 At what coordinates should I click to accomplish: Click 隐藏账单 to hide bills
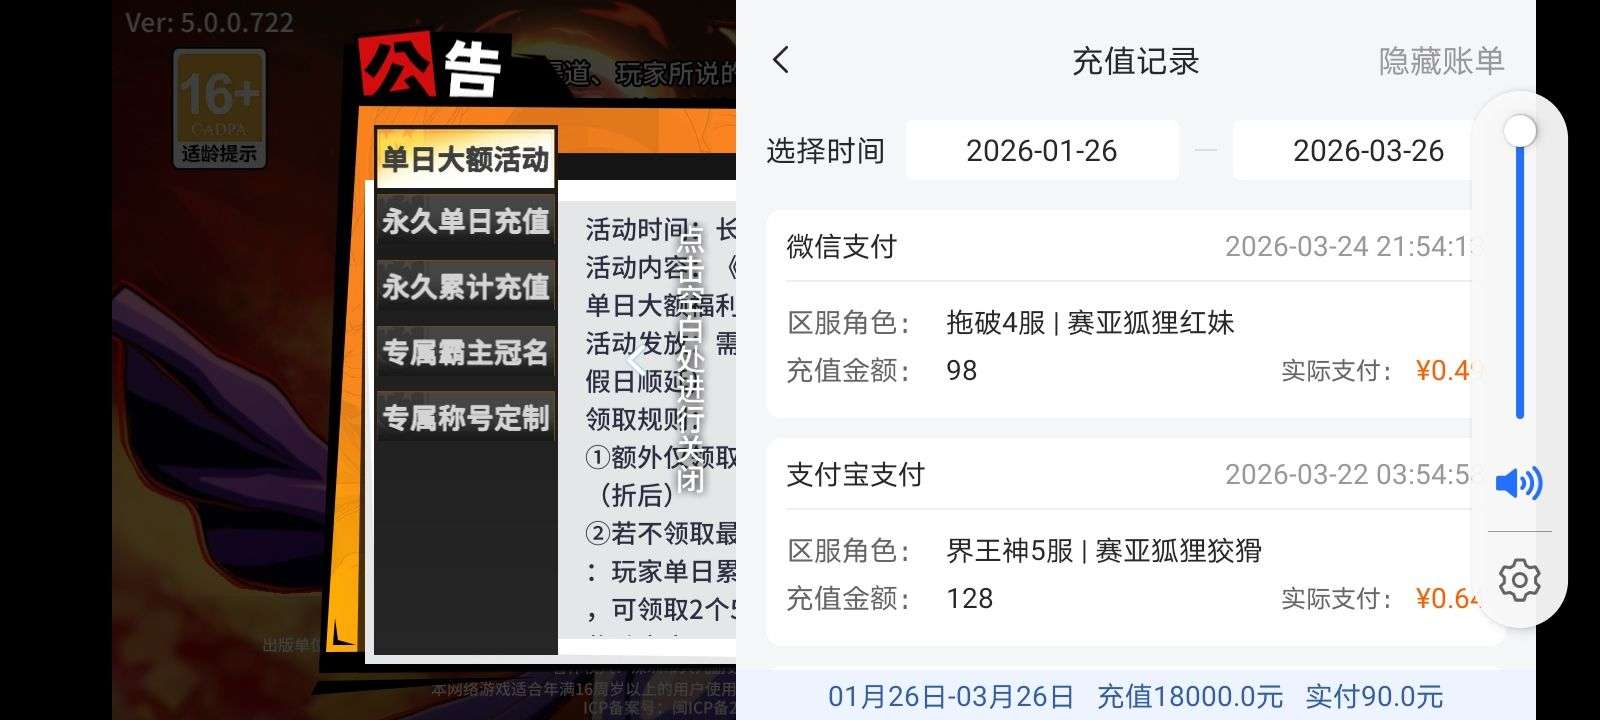coord(1440,61)
